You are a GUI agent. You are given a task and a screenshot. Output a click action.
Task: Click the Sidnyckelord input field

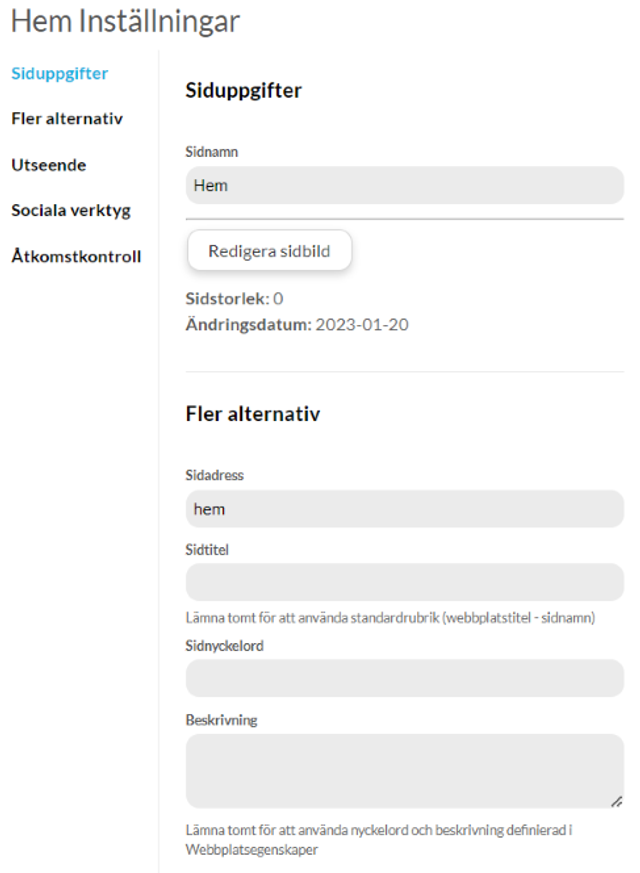(405, 678)
